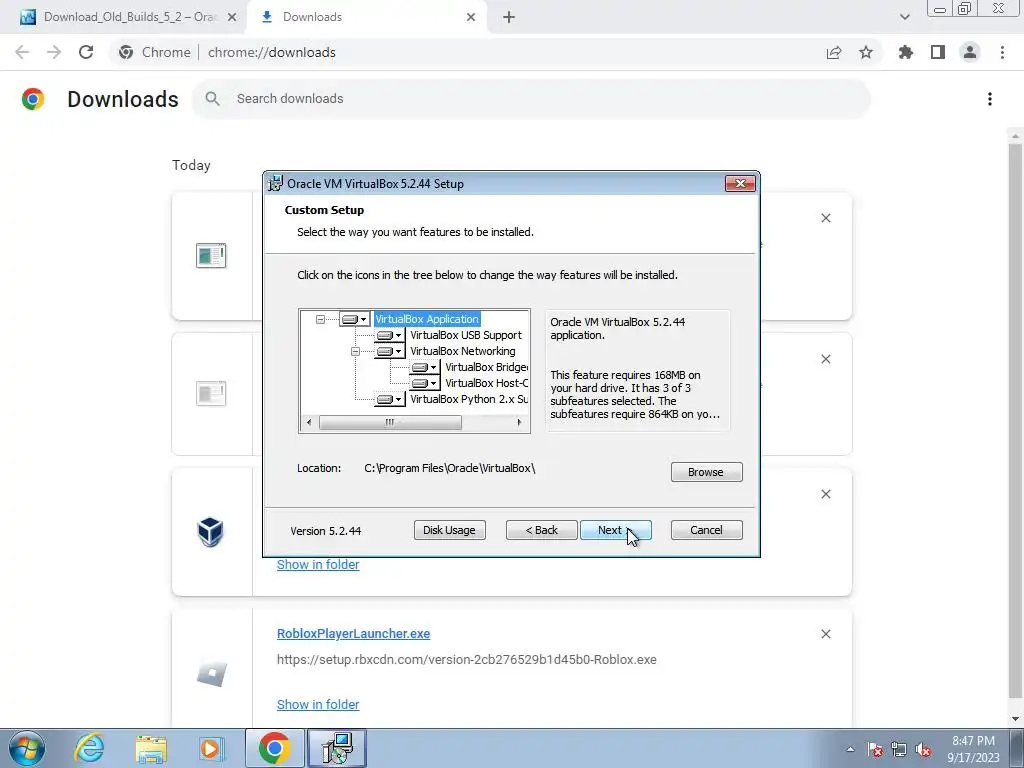The height and width of the screenshot is (768, 1024).
Task: Open the Windows Start menu
Action: click(x=27, y=748)
